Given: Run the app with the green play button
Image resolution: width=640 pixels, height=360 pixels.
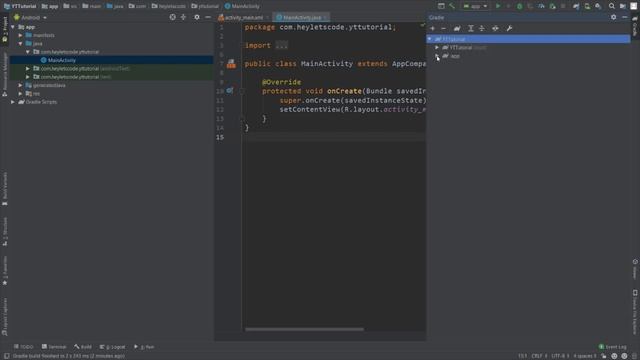Looking at the screenshot, I should point(498,6).
